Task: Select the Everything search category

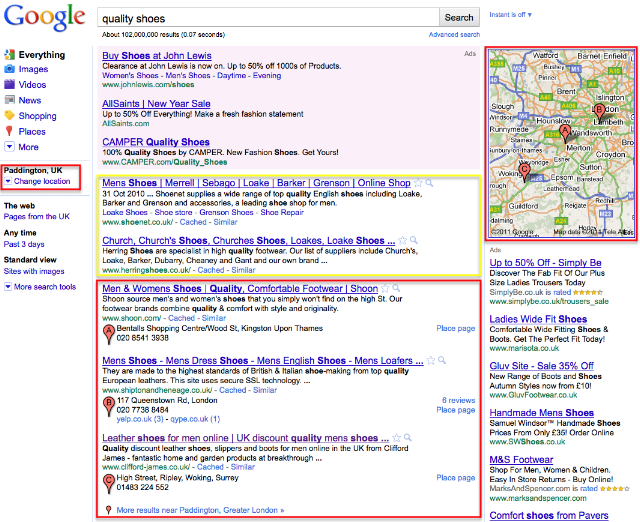Action: pos(42,55)
